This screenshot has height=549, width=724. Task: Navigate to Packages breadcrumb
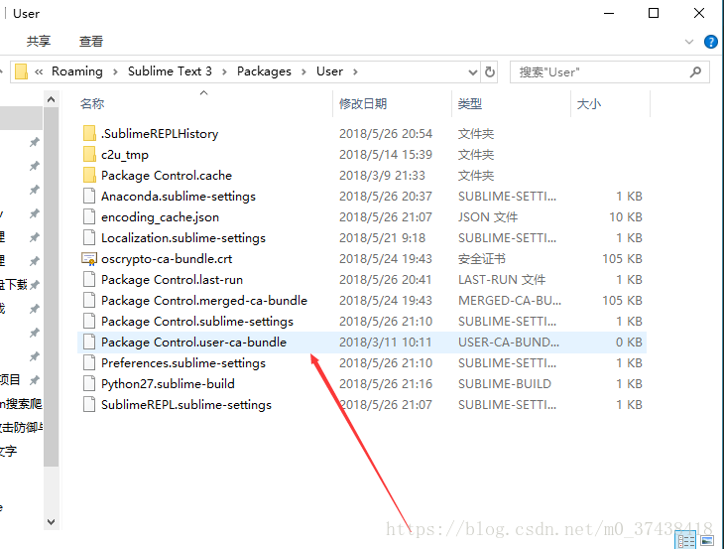264,71
